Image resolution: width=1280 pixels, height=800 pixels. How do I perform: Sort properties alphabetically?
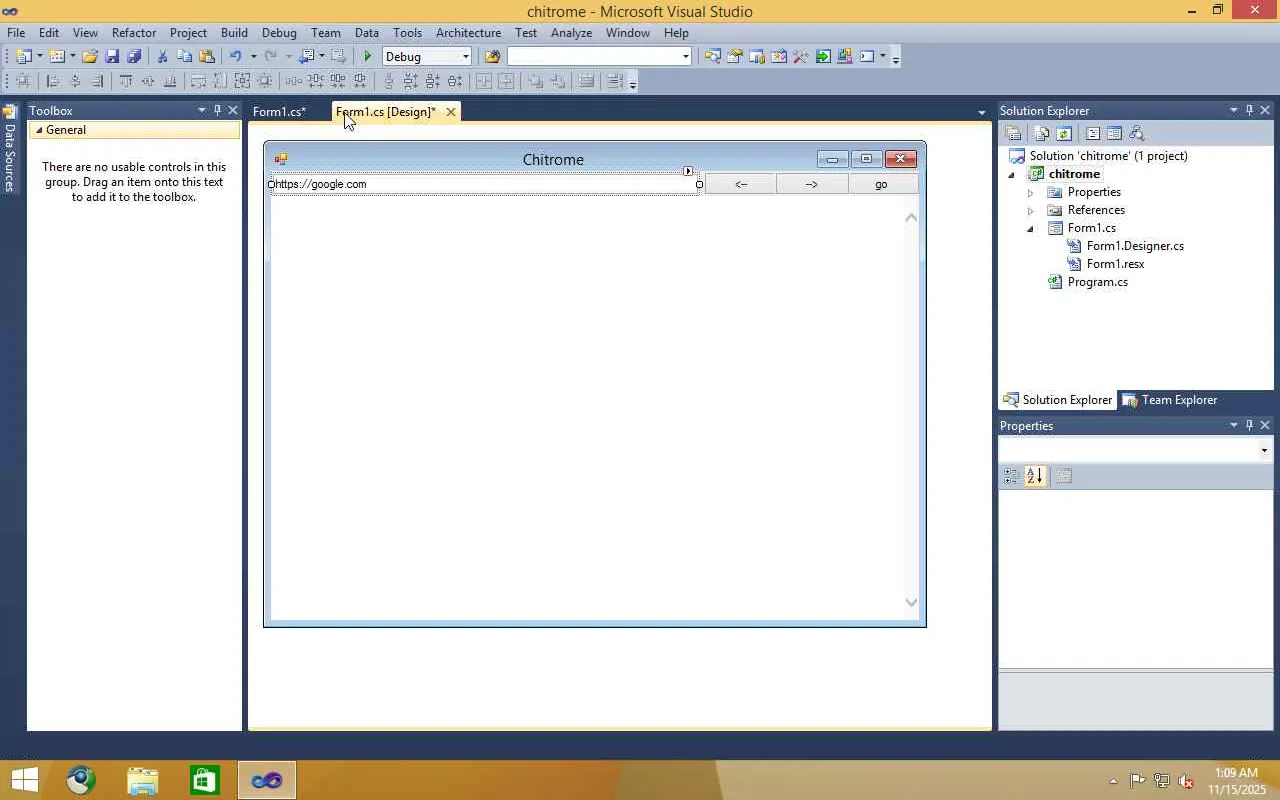[x=1035, y=477]
